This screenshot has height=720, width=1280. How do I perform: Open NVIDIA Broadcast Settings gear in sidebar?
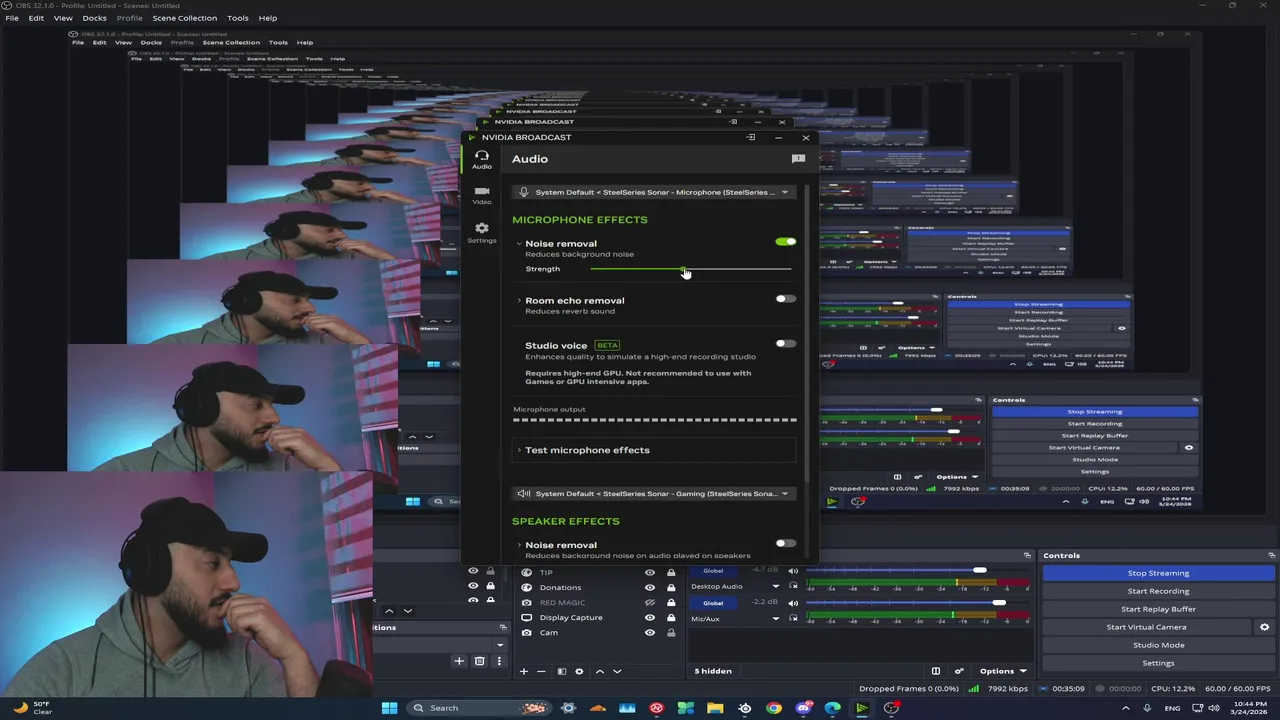(x=482, y=232)
